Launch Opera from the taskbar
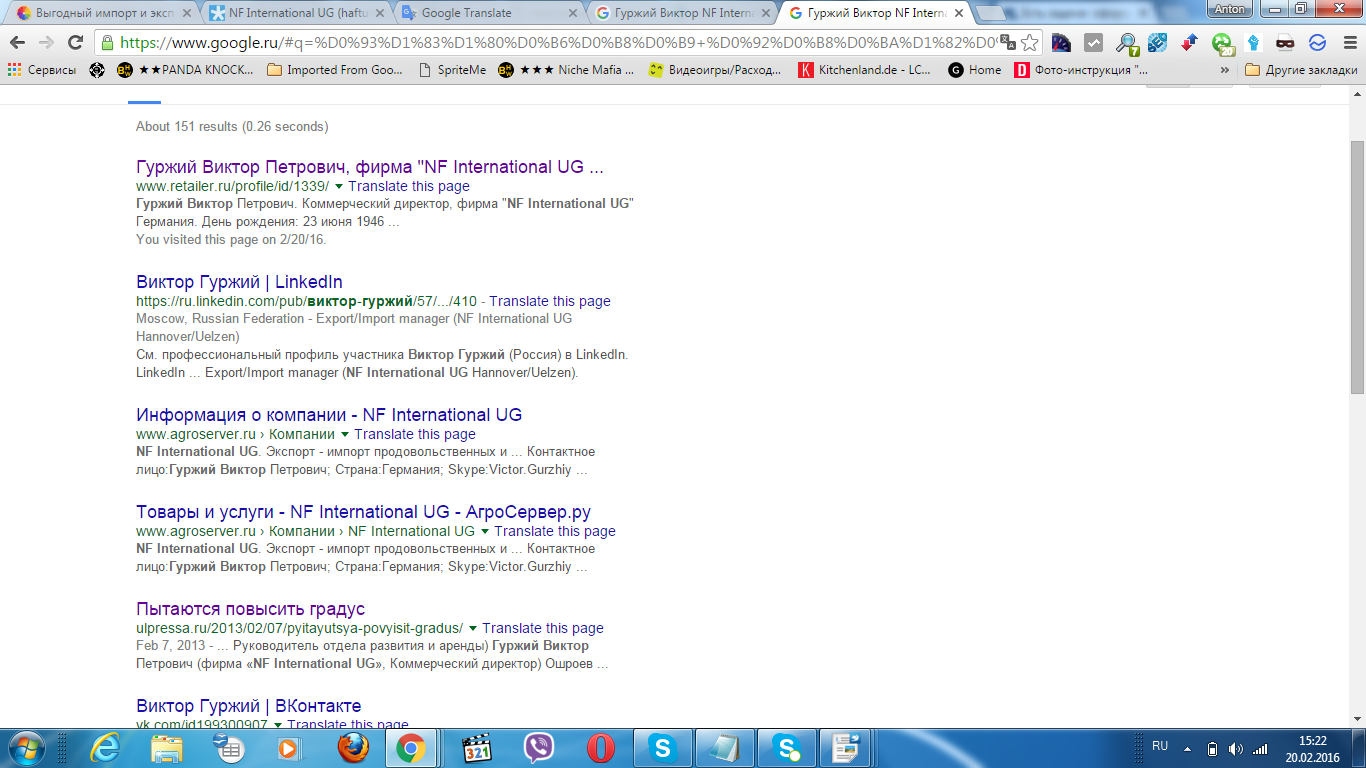This screenshot has height=768, width=1366. click(600, 748)
